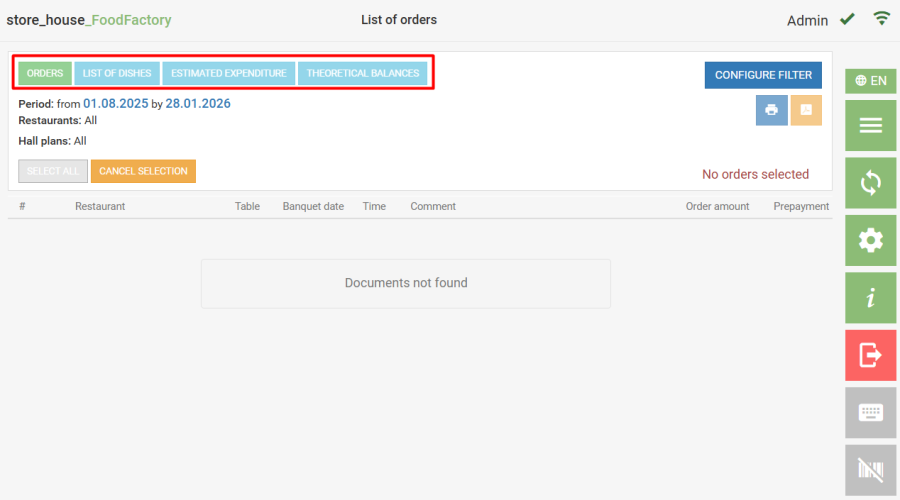Open the EN language selector
Image resolution: width=900 pixels, height=500 pixels.
click(x=870, y=81)
